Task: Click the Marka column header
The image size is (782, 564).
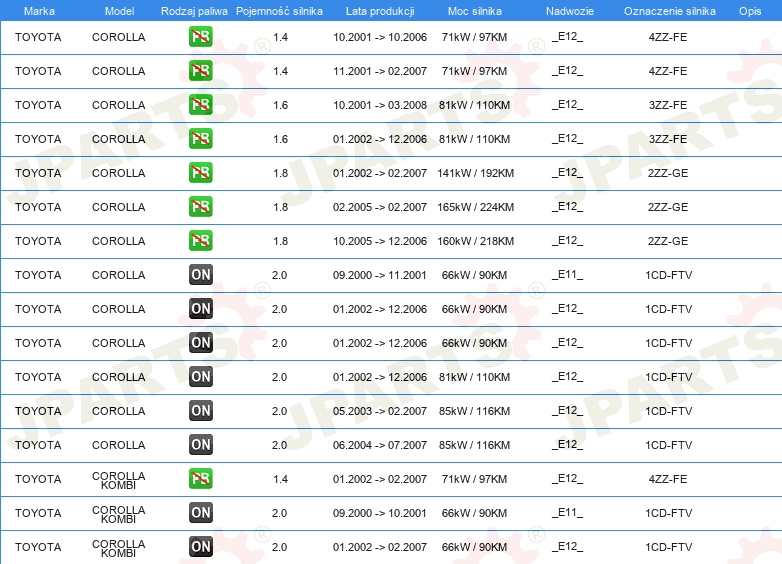Action: (x=39, y=11)
